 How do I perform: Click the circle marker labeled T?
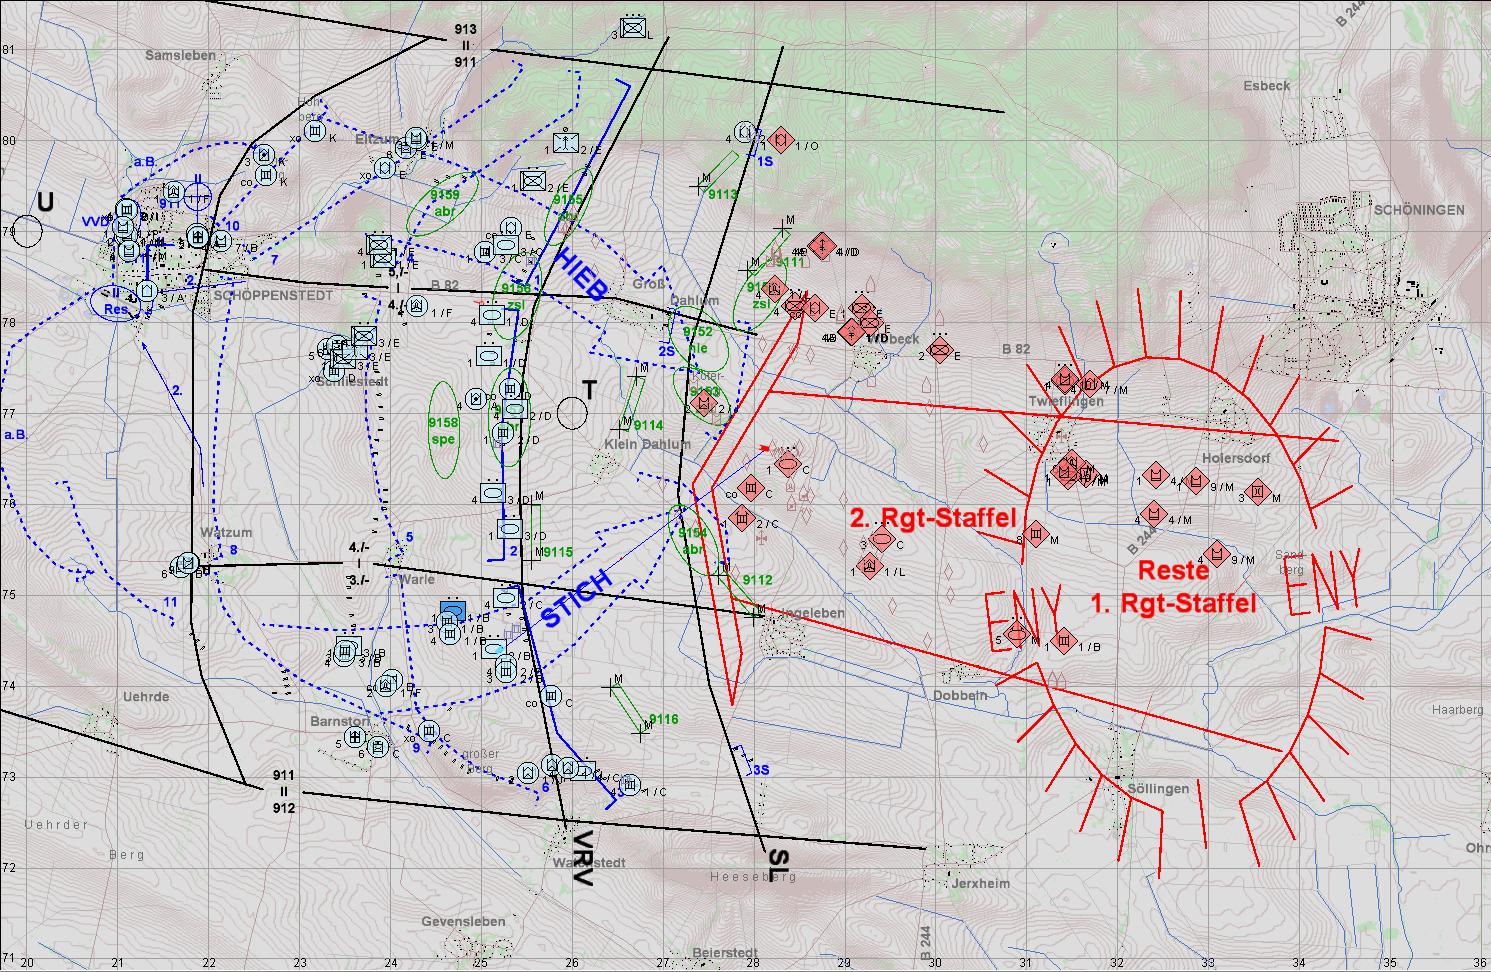tap(572, 410)
